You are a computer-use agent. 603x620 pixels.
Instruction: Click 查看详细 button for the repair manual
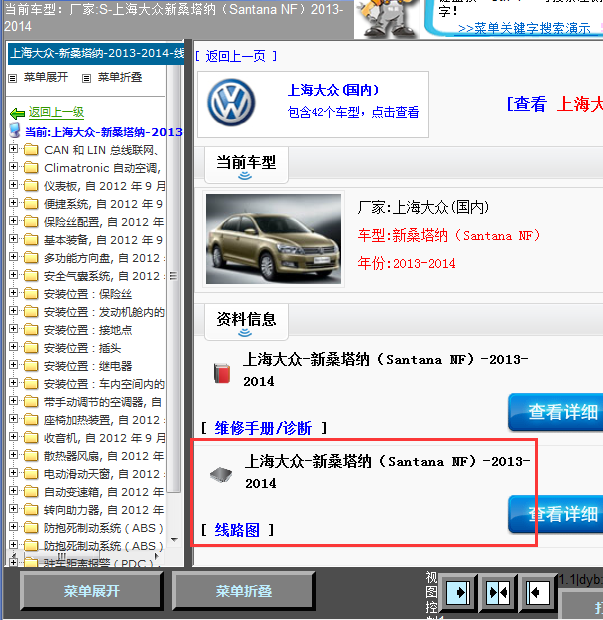(x=556, y=412)
